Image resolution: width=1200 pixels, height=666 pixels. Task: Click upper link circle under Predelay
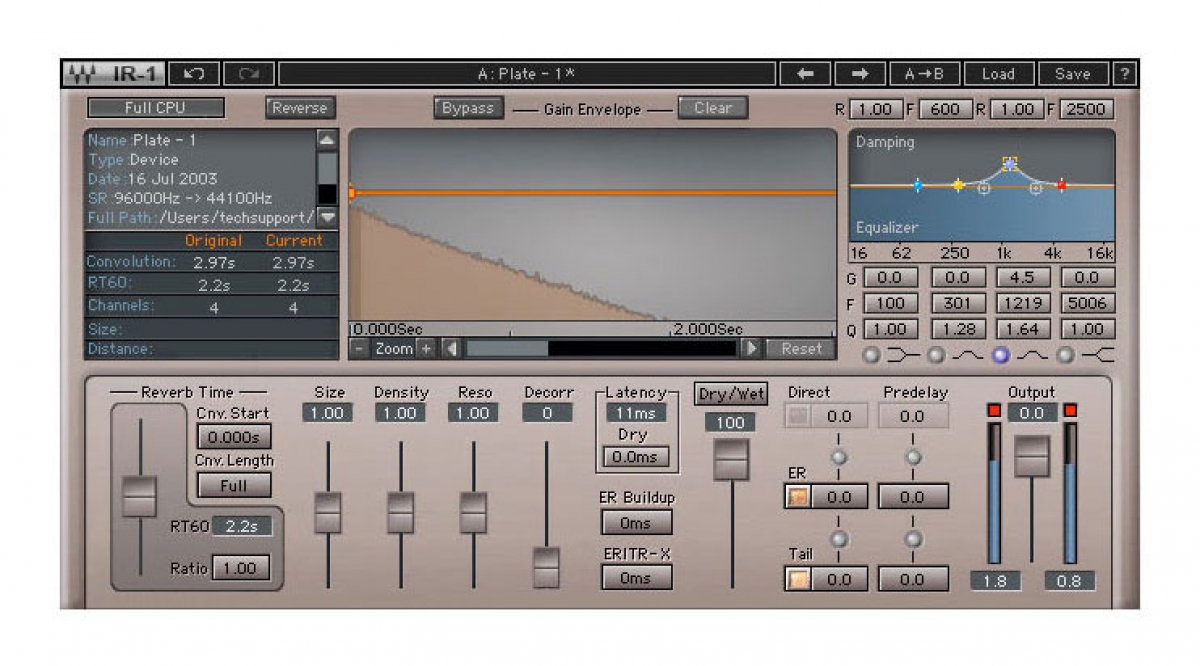[x=913, y=457]
